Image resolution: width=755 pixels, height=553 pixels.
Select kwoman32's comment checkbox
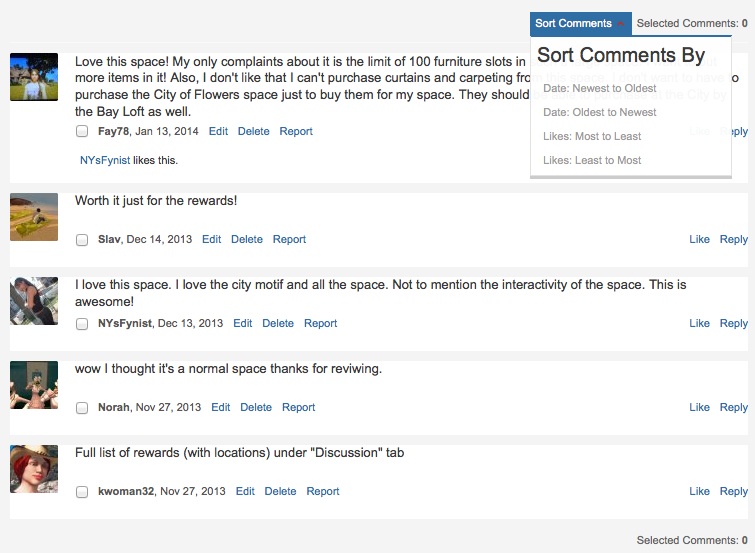point(82,491)
